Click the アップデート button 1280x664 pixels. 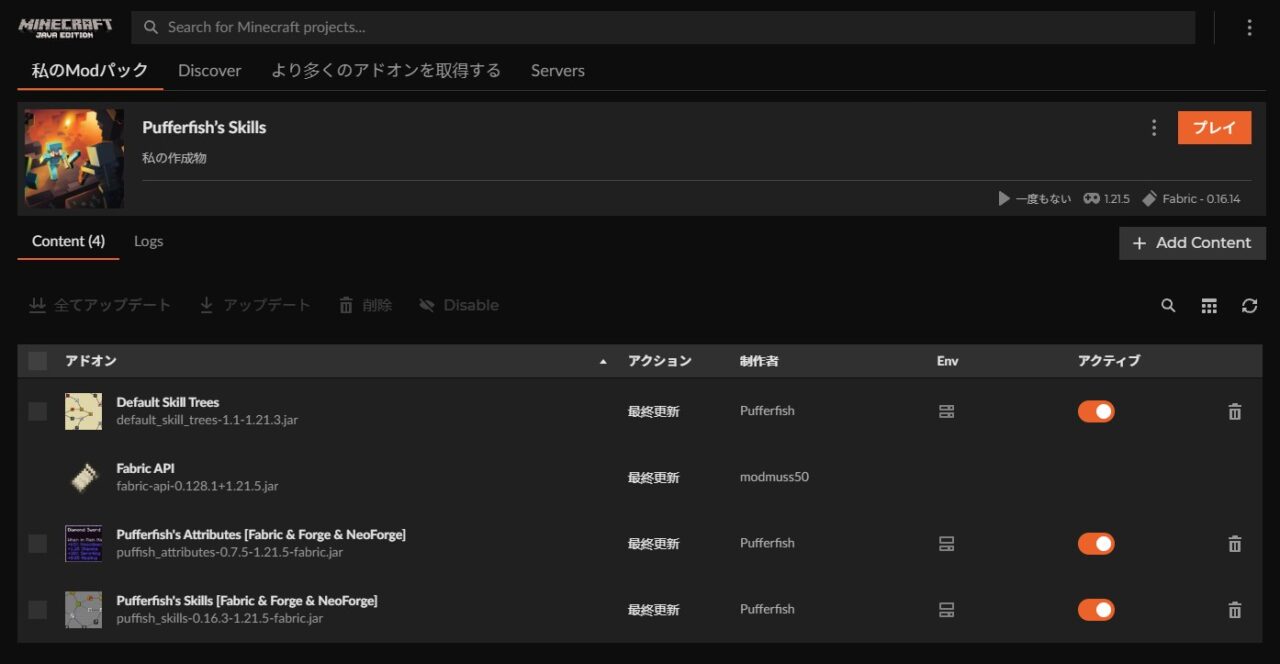pyautogui.click(x=255, y=305)
